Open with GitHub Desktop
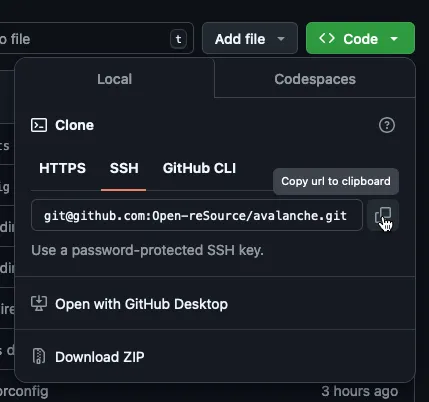The image size is (429, 402). pyautogui.click(x=215, y=304)
